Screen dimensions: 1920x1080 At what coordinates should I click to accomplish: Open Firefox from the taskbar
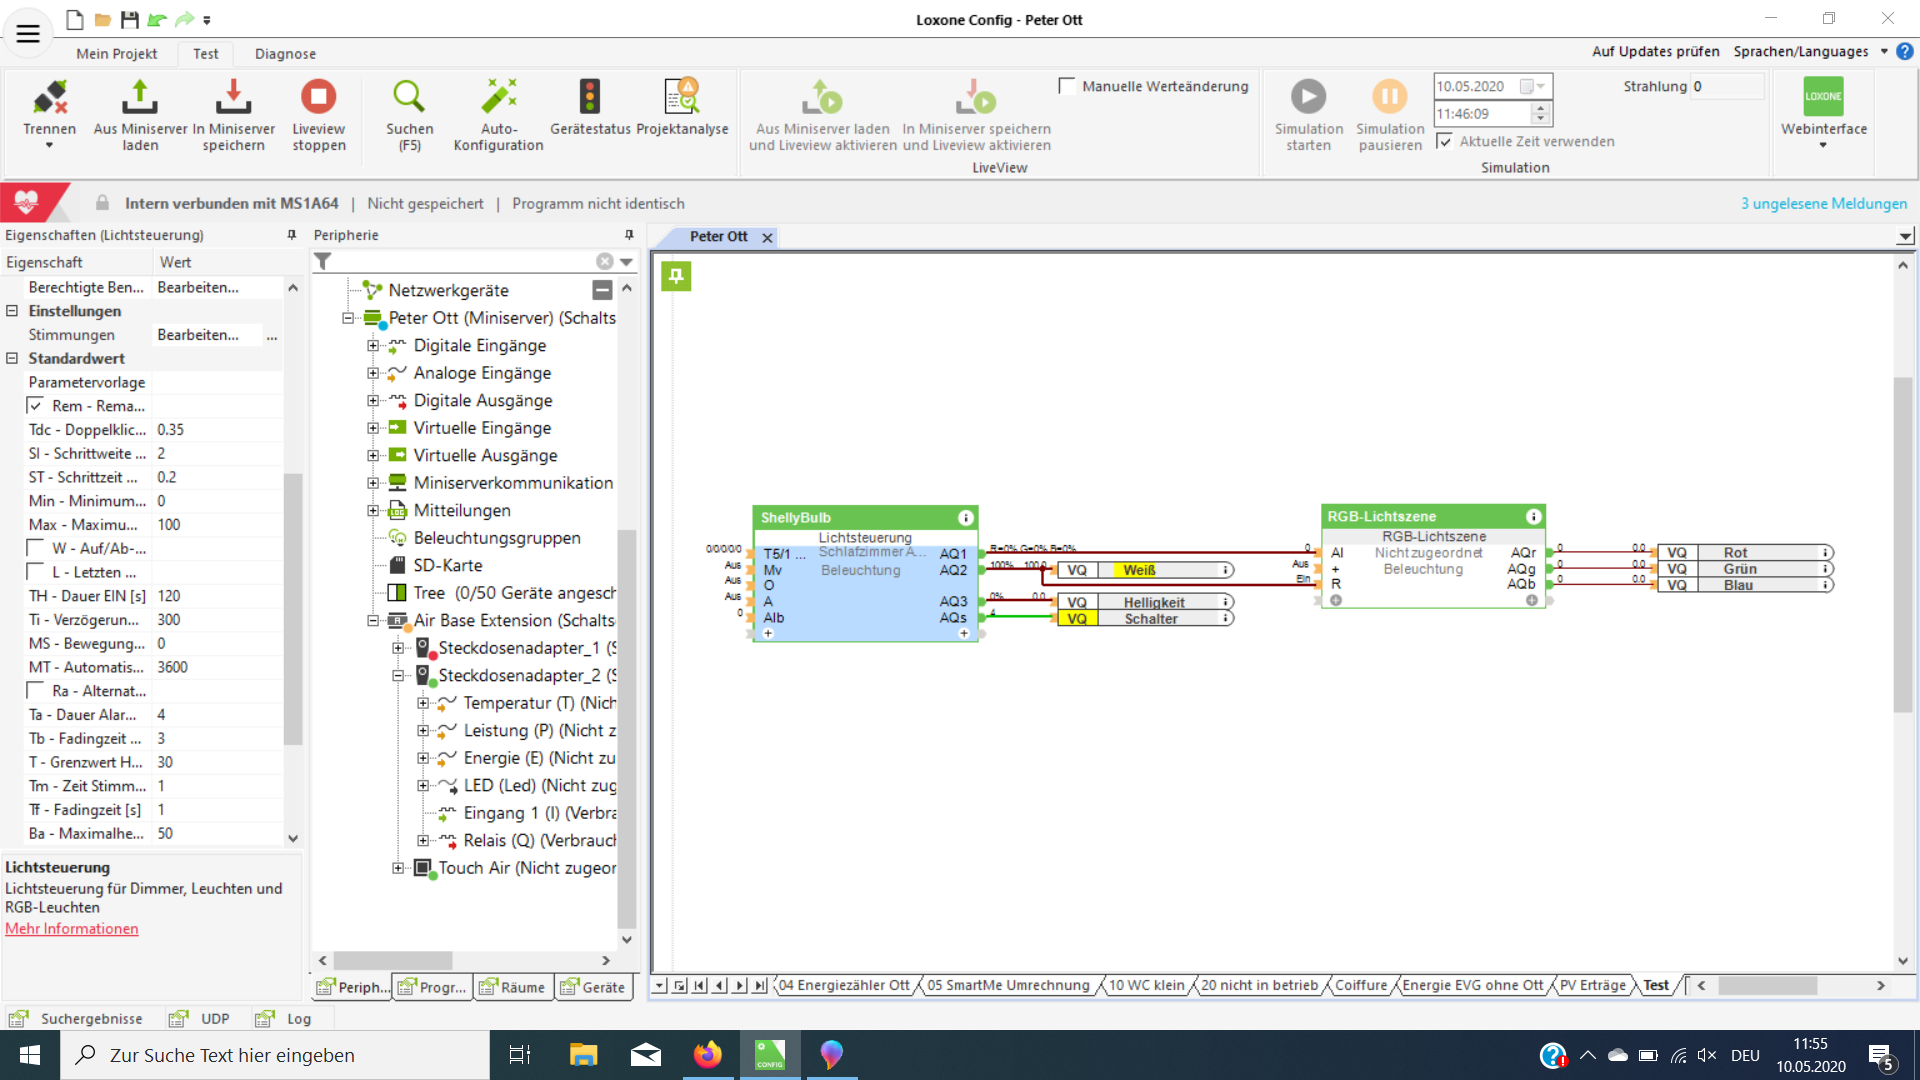point(707,1054)
